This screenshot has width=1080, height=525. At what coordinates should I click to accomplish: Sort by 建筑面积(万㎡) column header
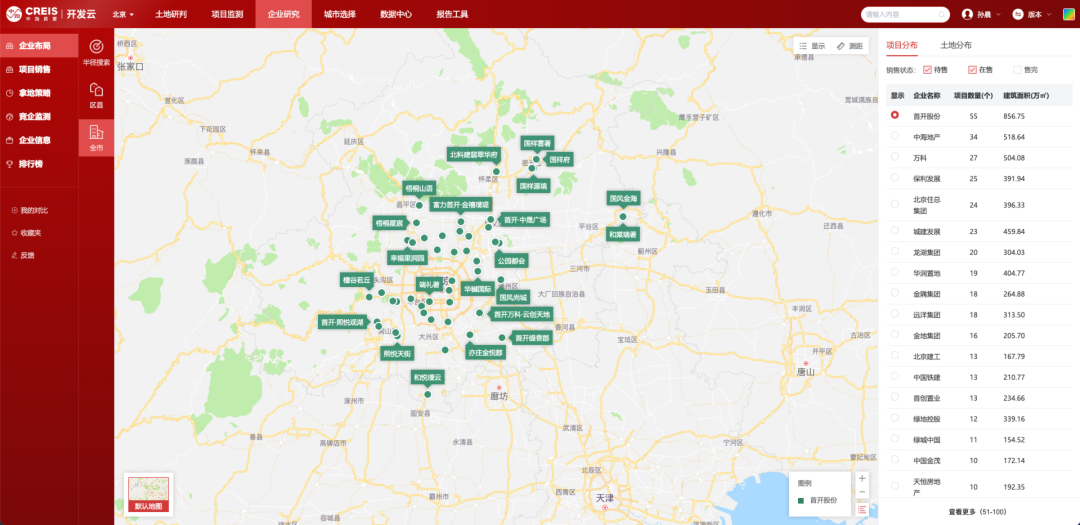click(x=1024, y=95)
